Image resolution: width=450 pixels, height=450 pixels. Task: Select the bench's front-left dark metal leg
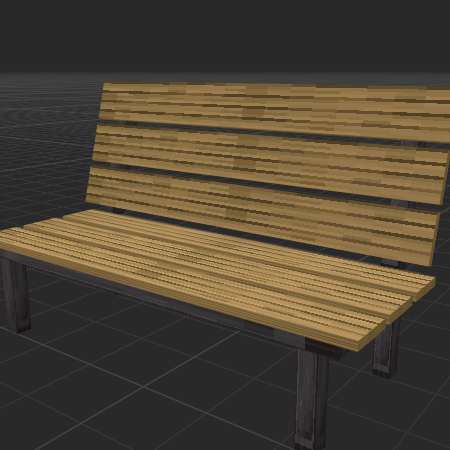pos(16,295)
